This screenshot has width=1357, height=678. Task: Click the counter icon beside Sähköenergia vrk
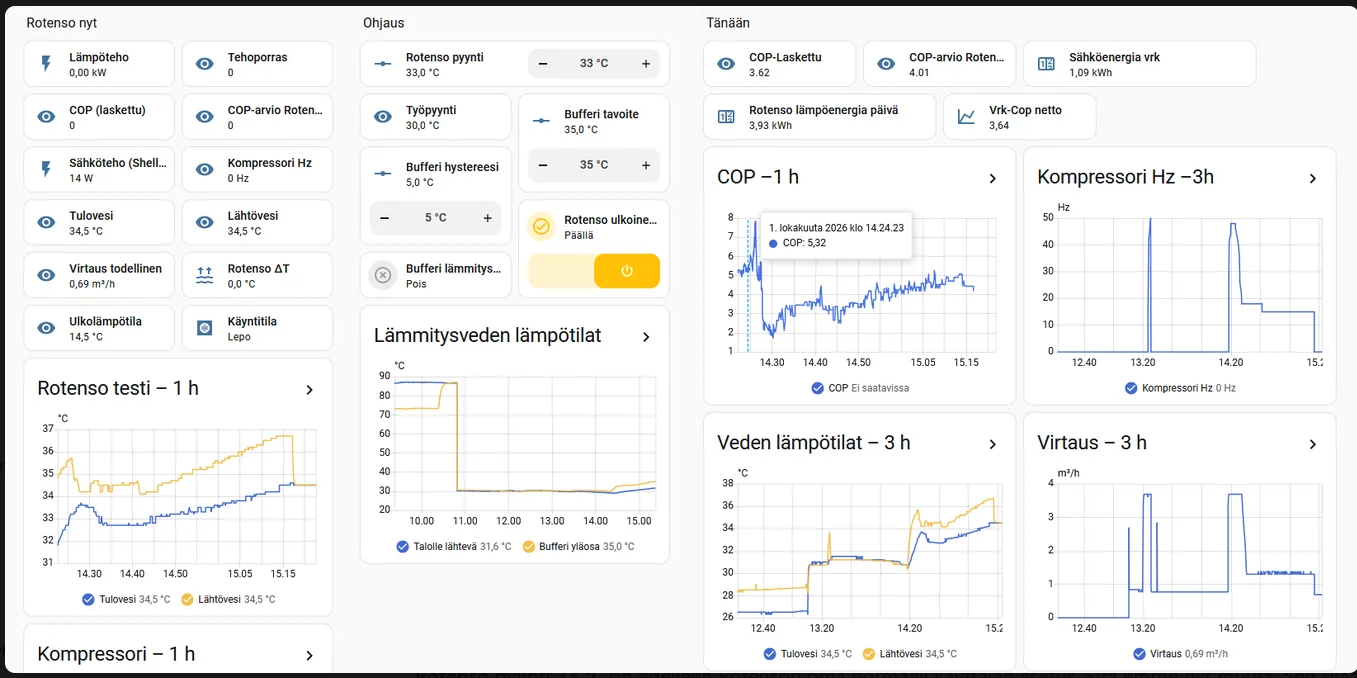(1046, 64)
